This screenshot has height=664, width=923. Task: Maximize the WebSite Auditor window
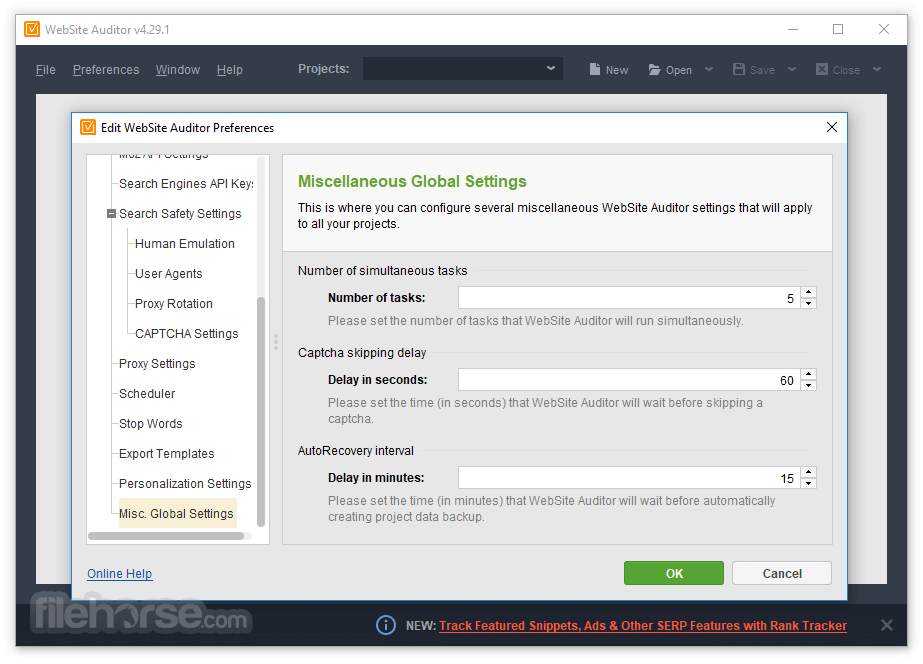coord(838,29)
